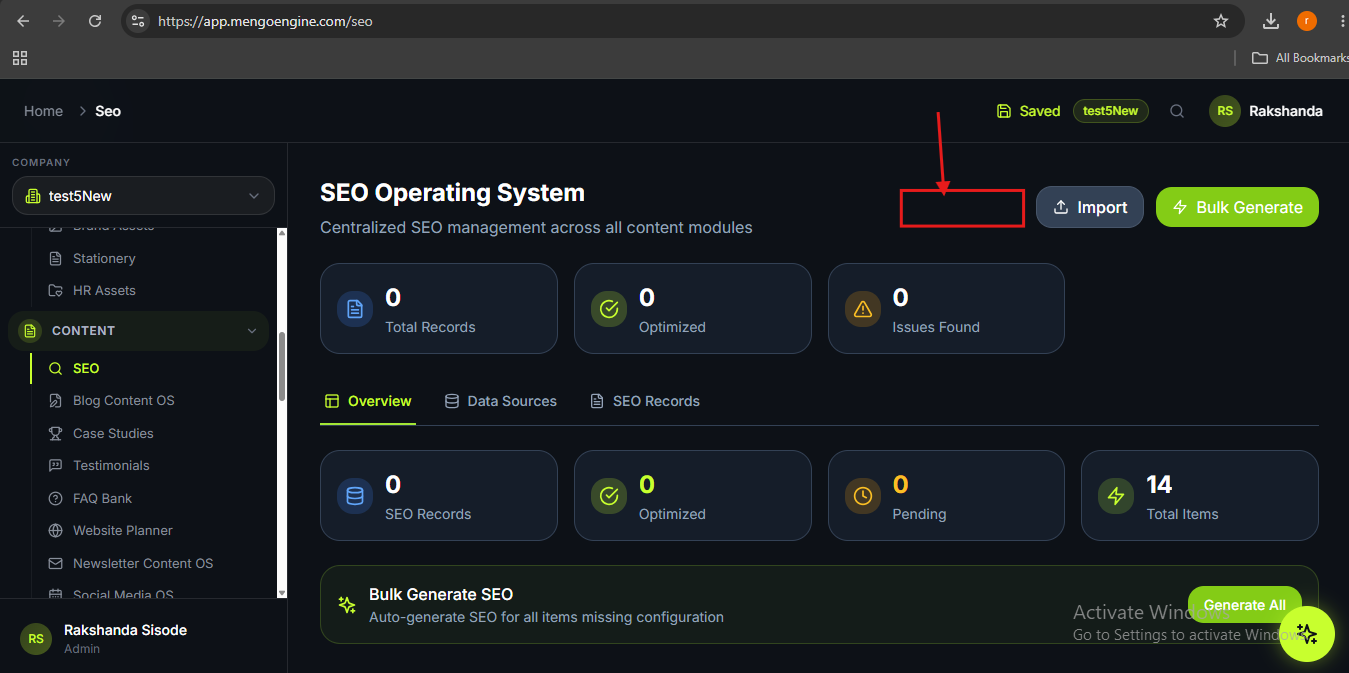Viewport: 1349px width, 673px height.
Task: Click the Total Records card
Action: tap(438, 308)
